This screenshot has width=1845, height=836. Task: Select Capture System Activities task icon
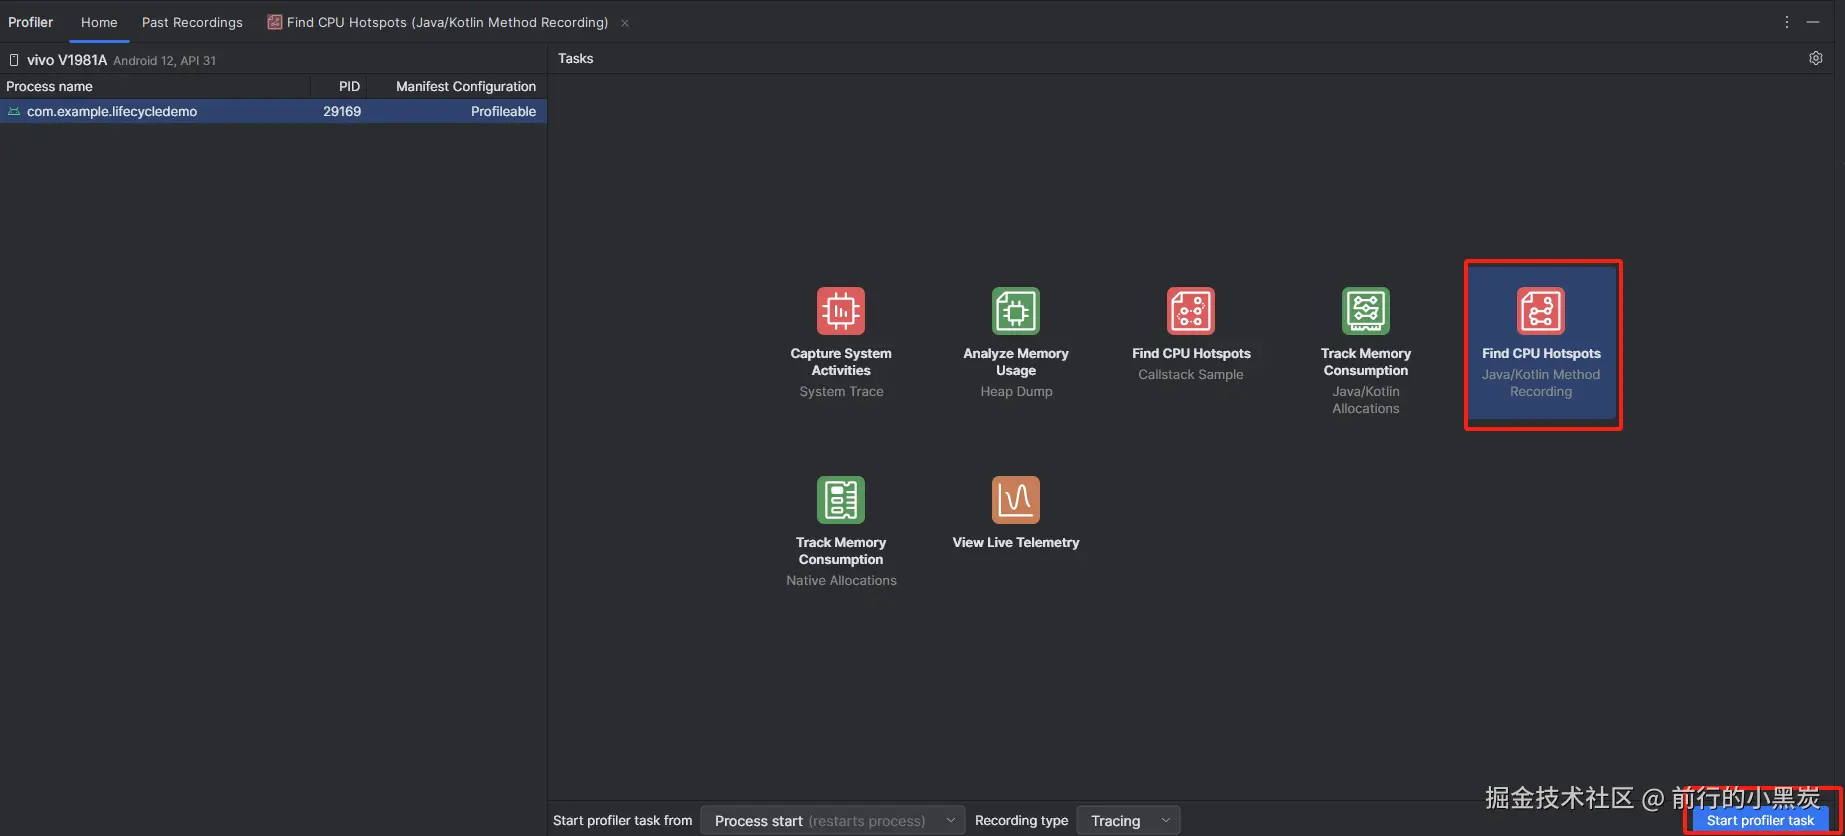pyautogui.click(x=840, y=311)
